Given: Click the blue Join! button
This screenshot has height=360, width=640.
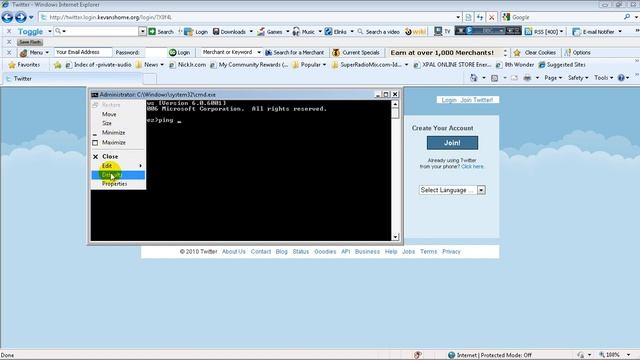Looking at the screenshot, I should pyautogui.click(x=452, y=143).
